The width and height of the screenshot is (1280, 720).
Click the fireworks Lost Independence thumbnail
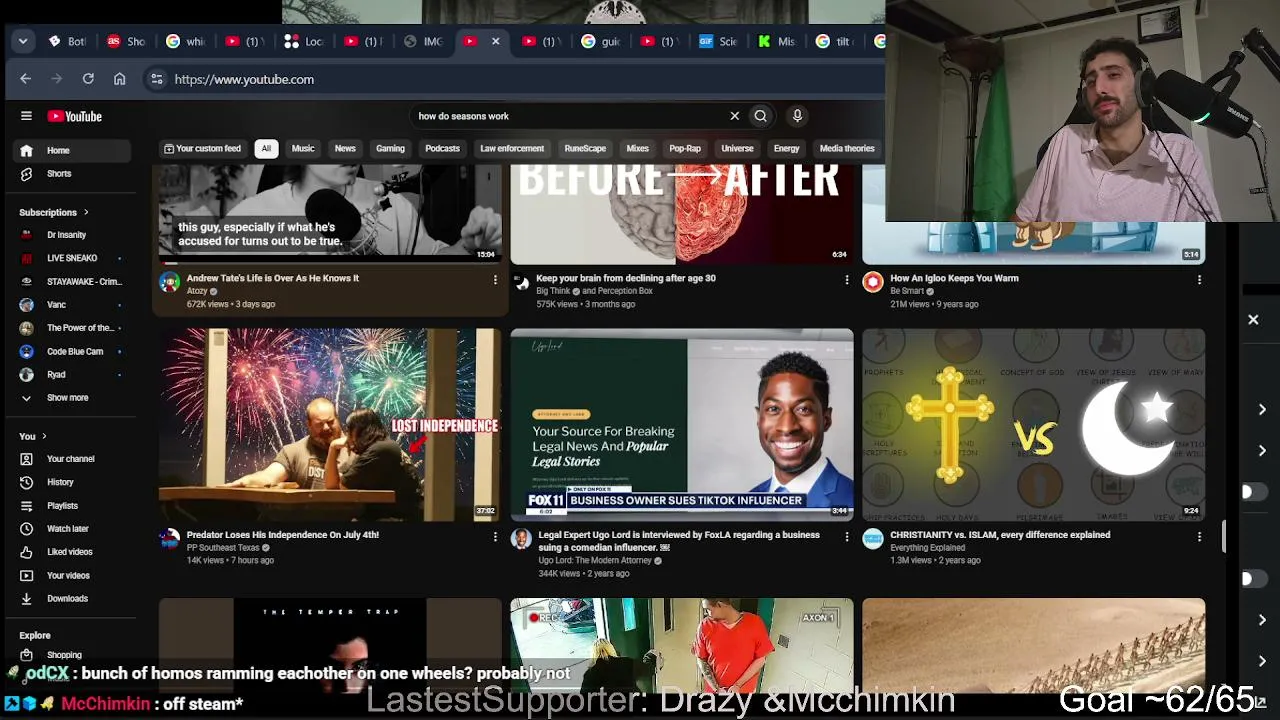coord(330,425)
